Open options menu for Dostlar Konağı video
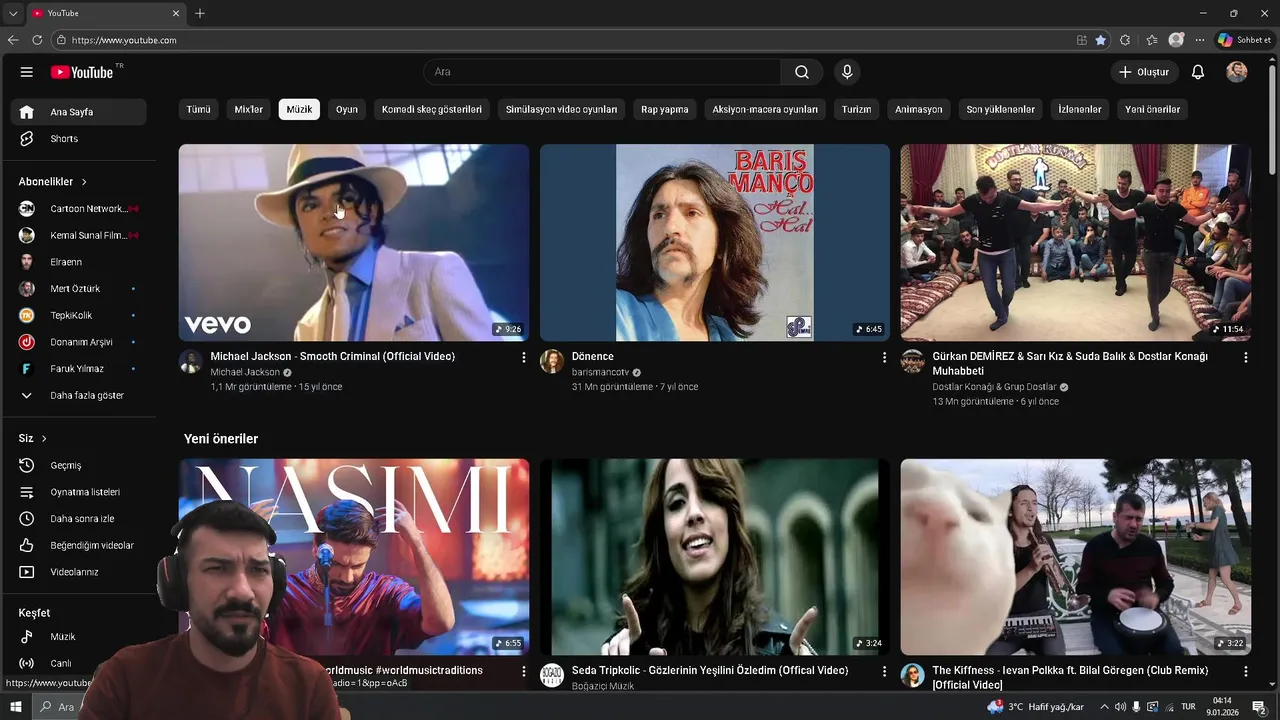 (x=1245, y=357)
